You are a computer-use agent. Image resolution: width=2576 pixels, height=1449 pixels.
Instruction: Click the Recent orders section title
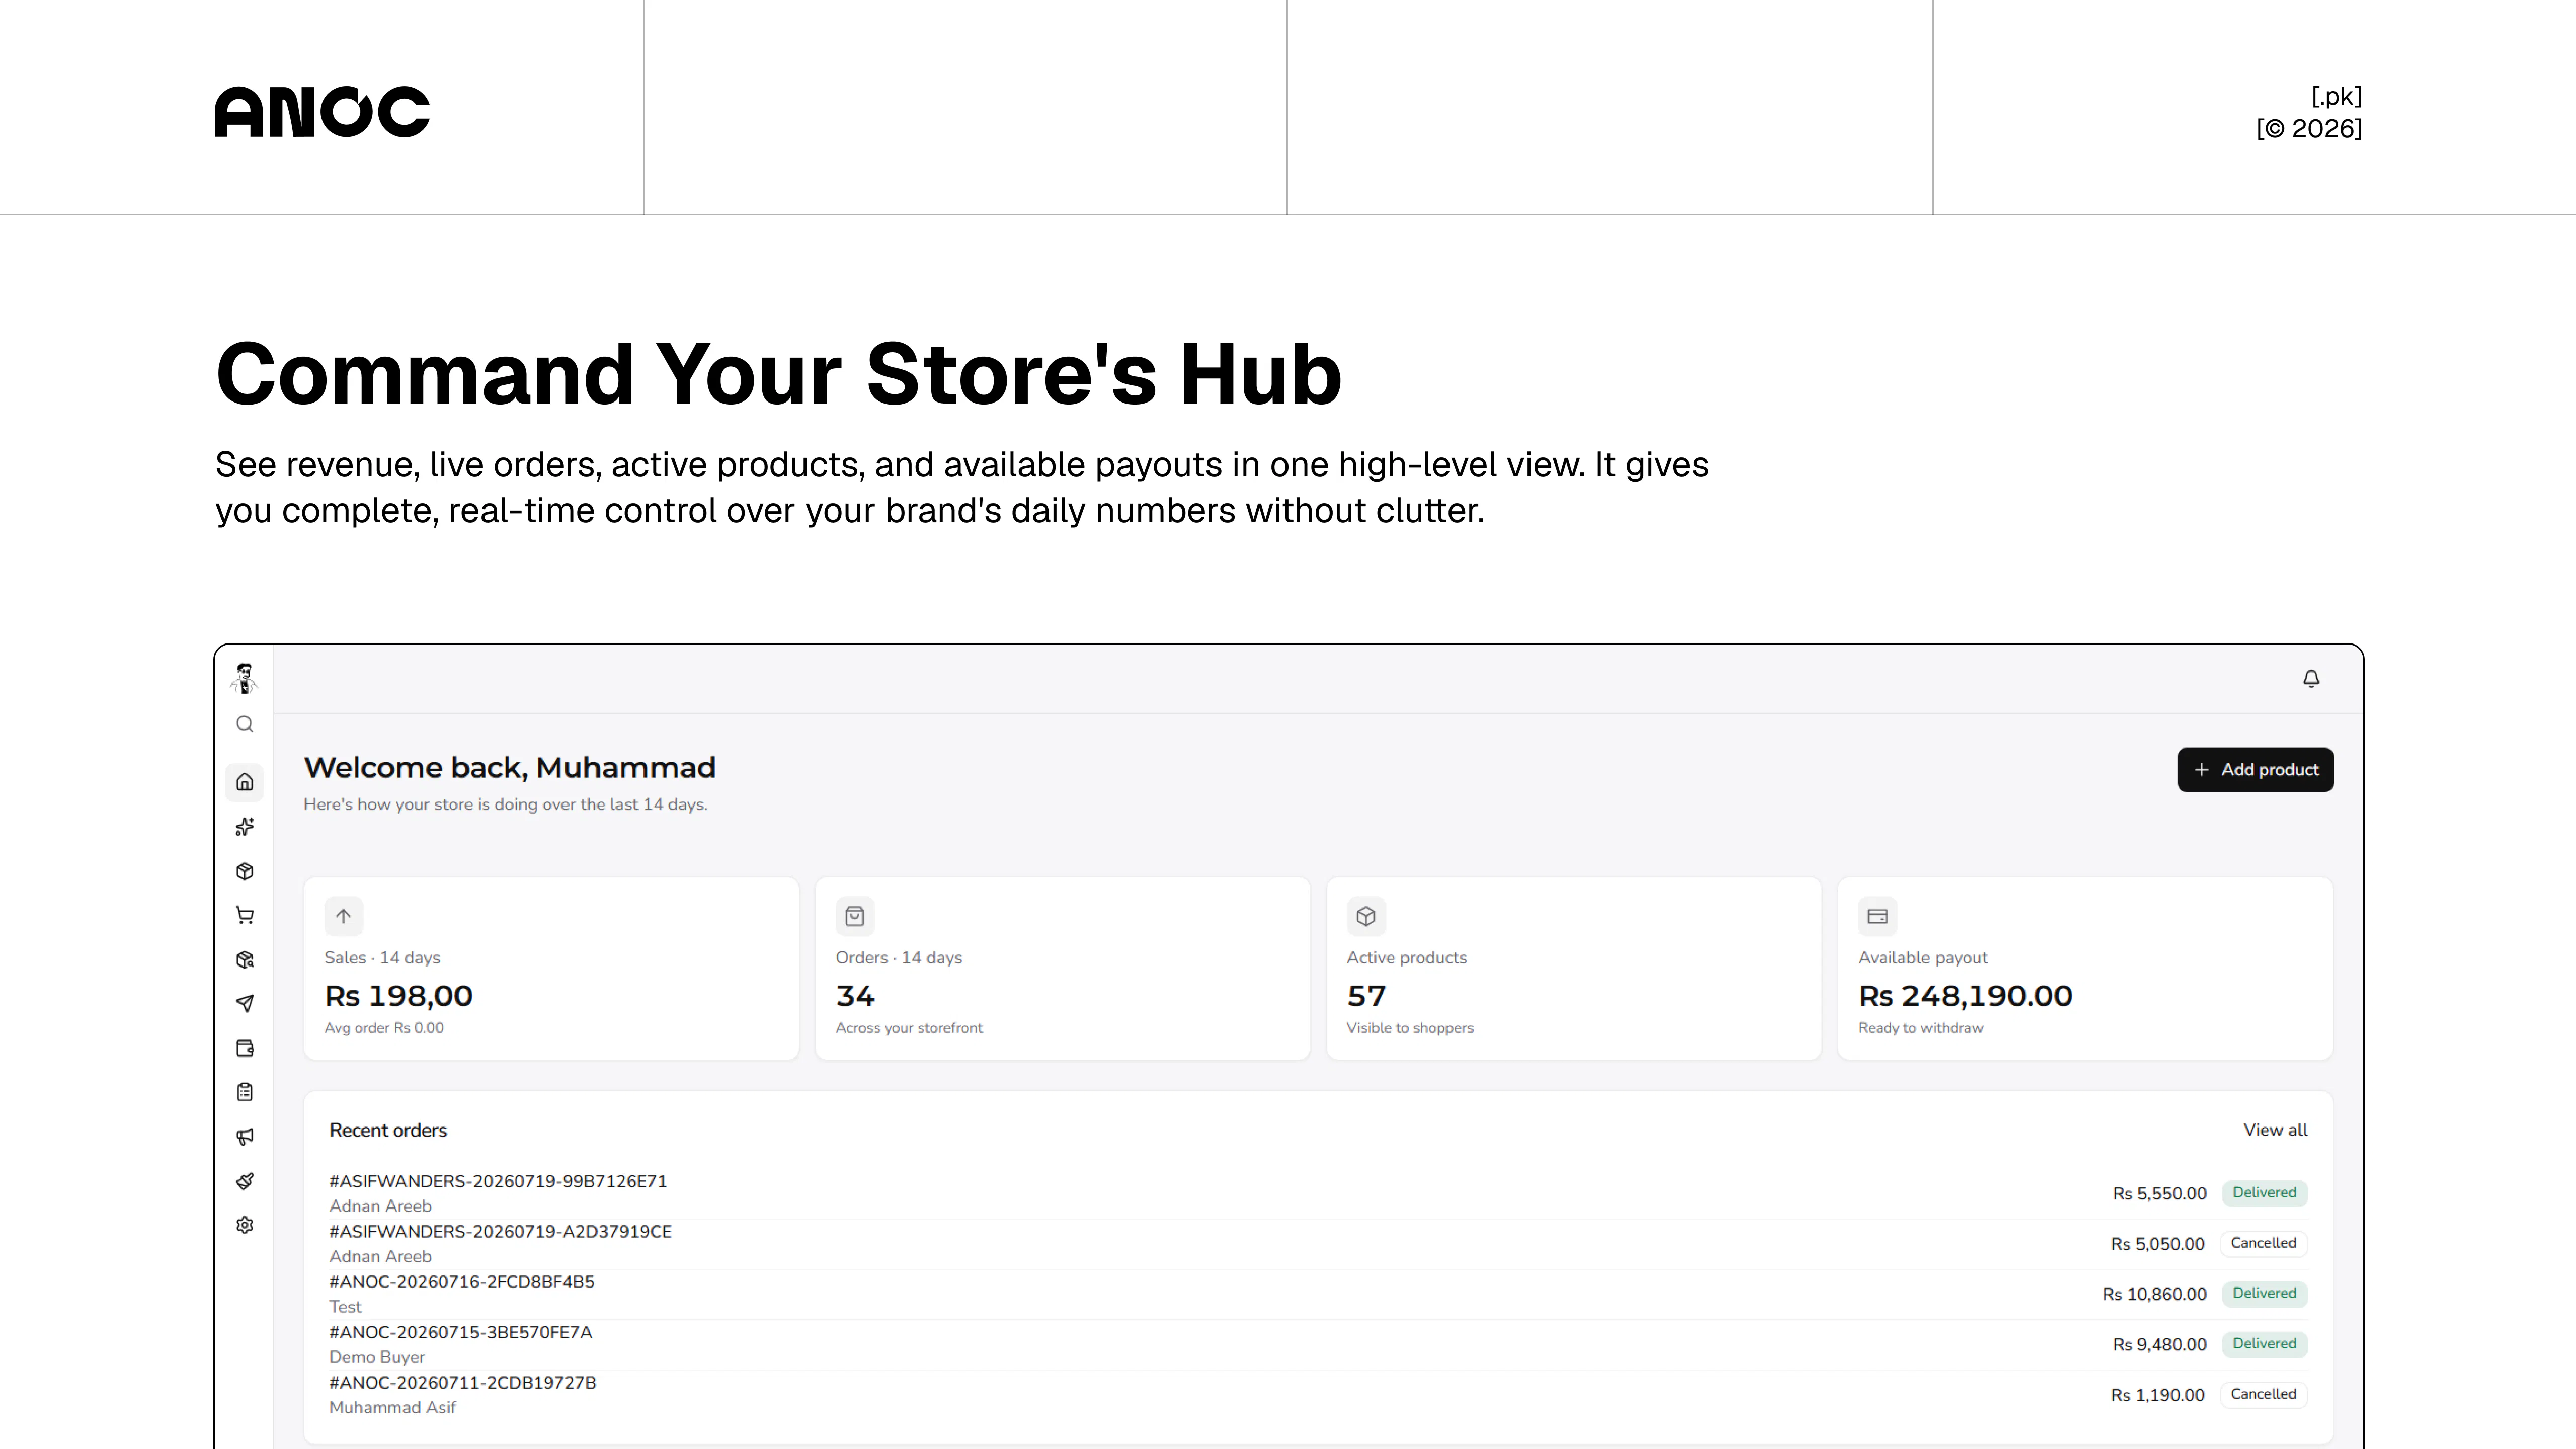(388, 1131)
